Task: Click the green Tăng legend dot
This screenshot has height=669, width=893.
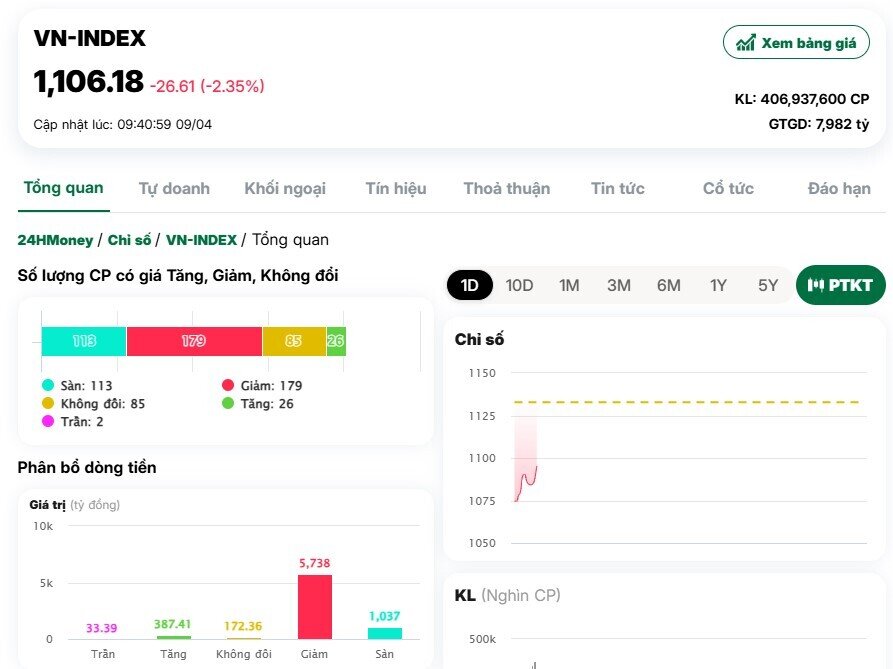Action: pyautogui.click(x=228, y=404)
